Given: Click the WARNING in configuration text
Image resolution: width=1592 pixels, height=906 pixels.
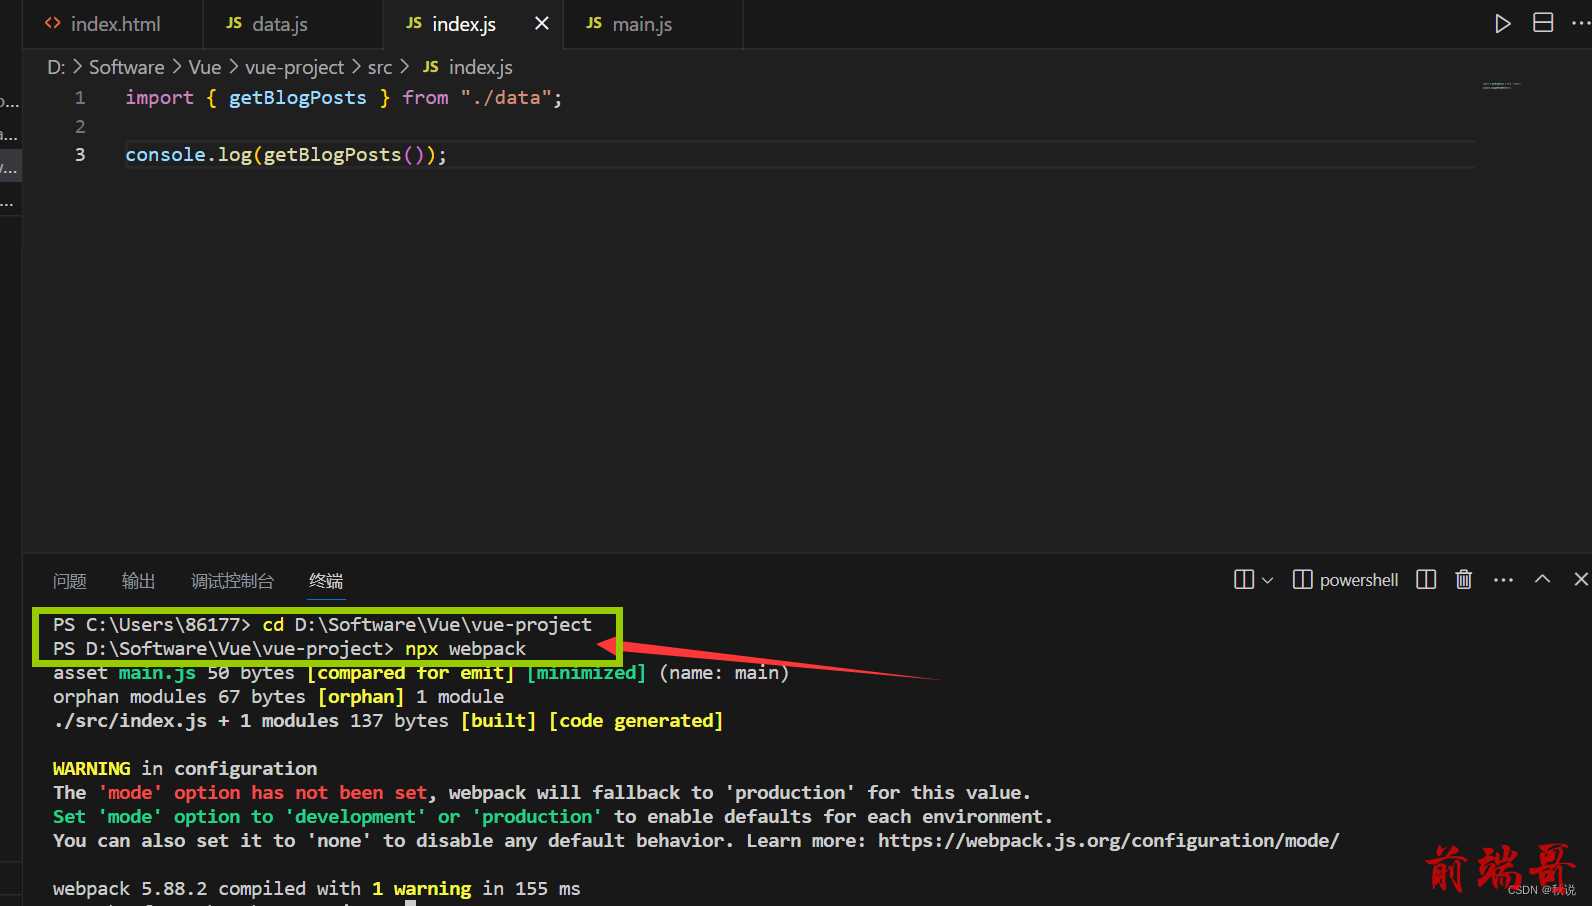Looking at the screenshot, I should coord(185,769).
